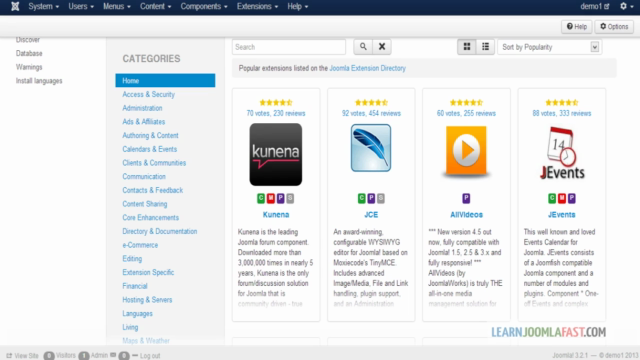The height and width of the screenshot is (360, 640).
Task: Click the magnifier search button
Action: [x=363, y=47]
